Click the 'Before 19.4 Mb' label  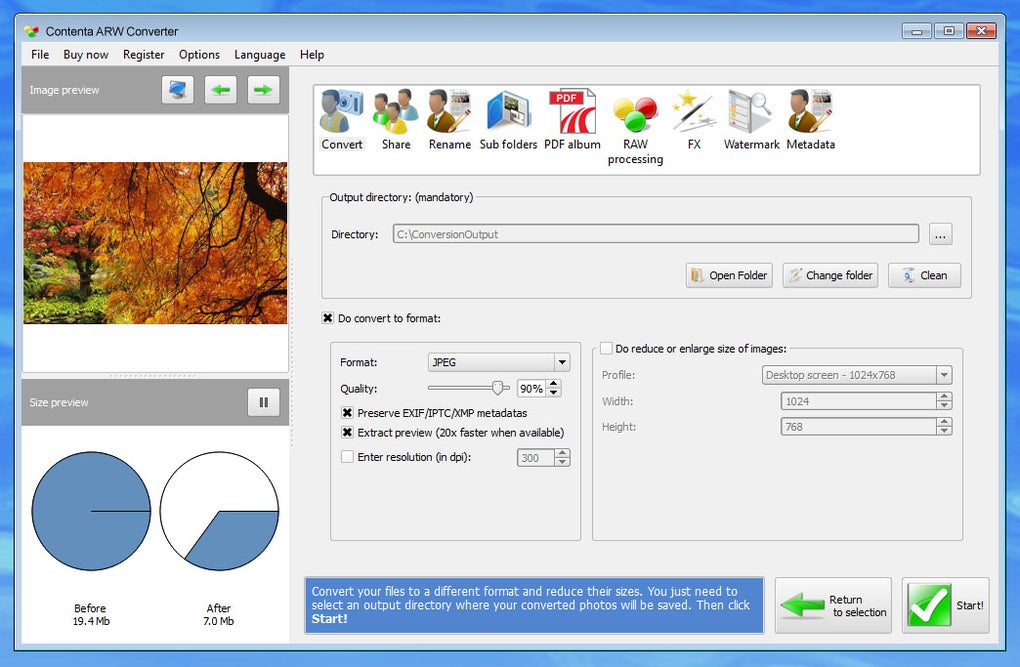pyautogui.click(x=90, y=614)
